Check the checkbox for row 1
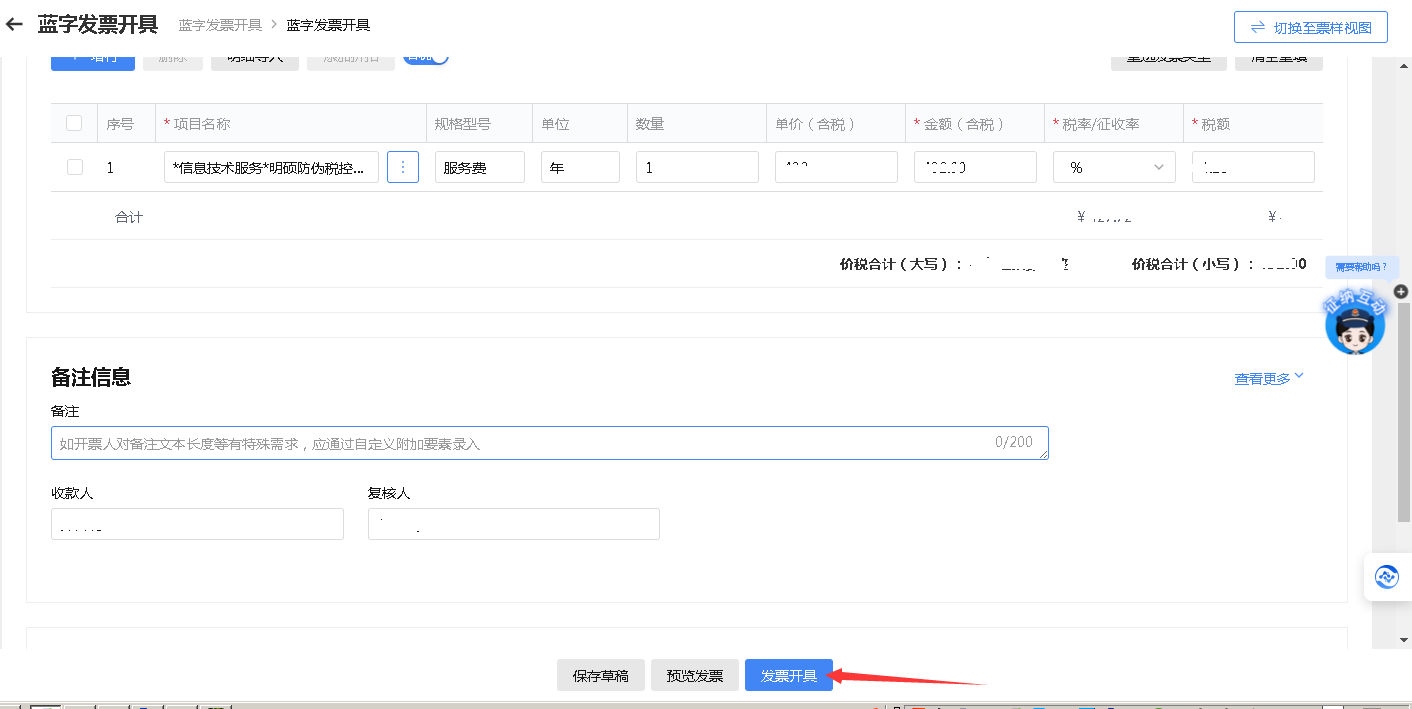 point(75,168)
